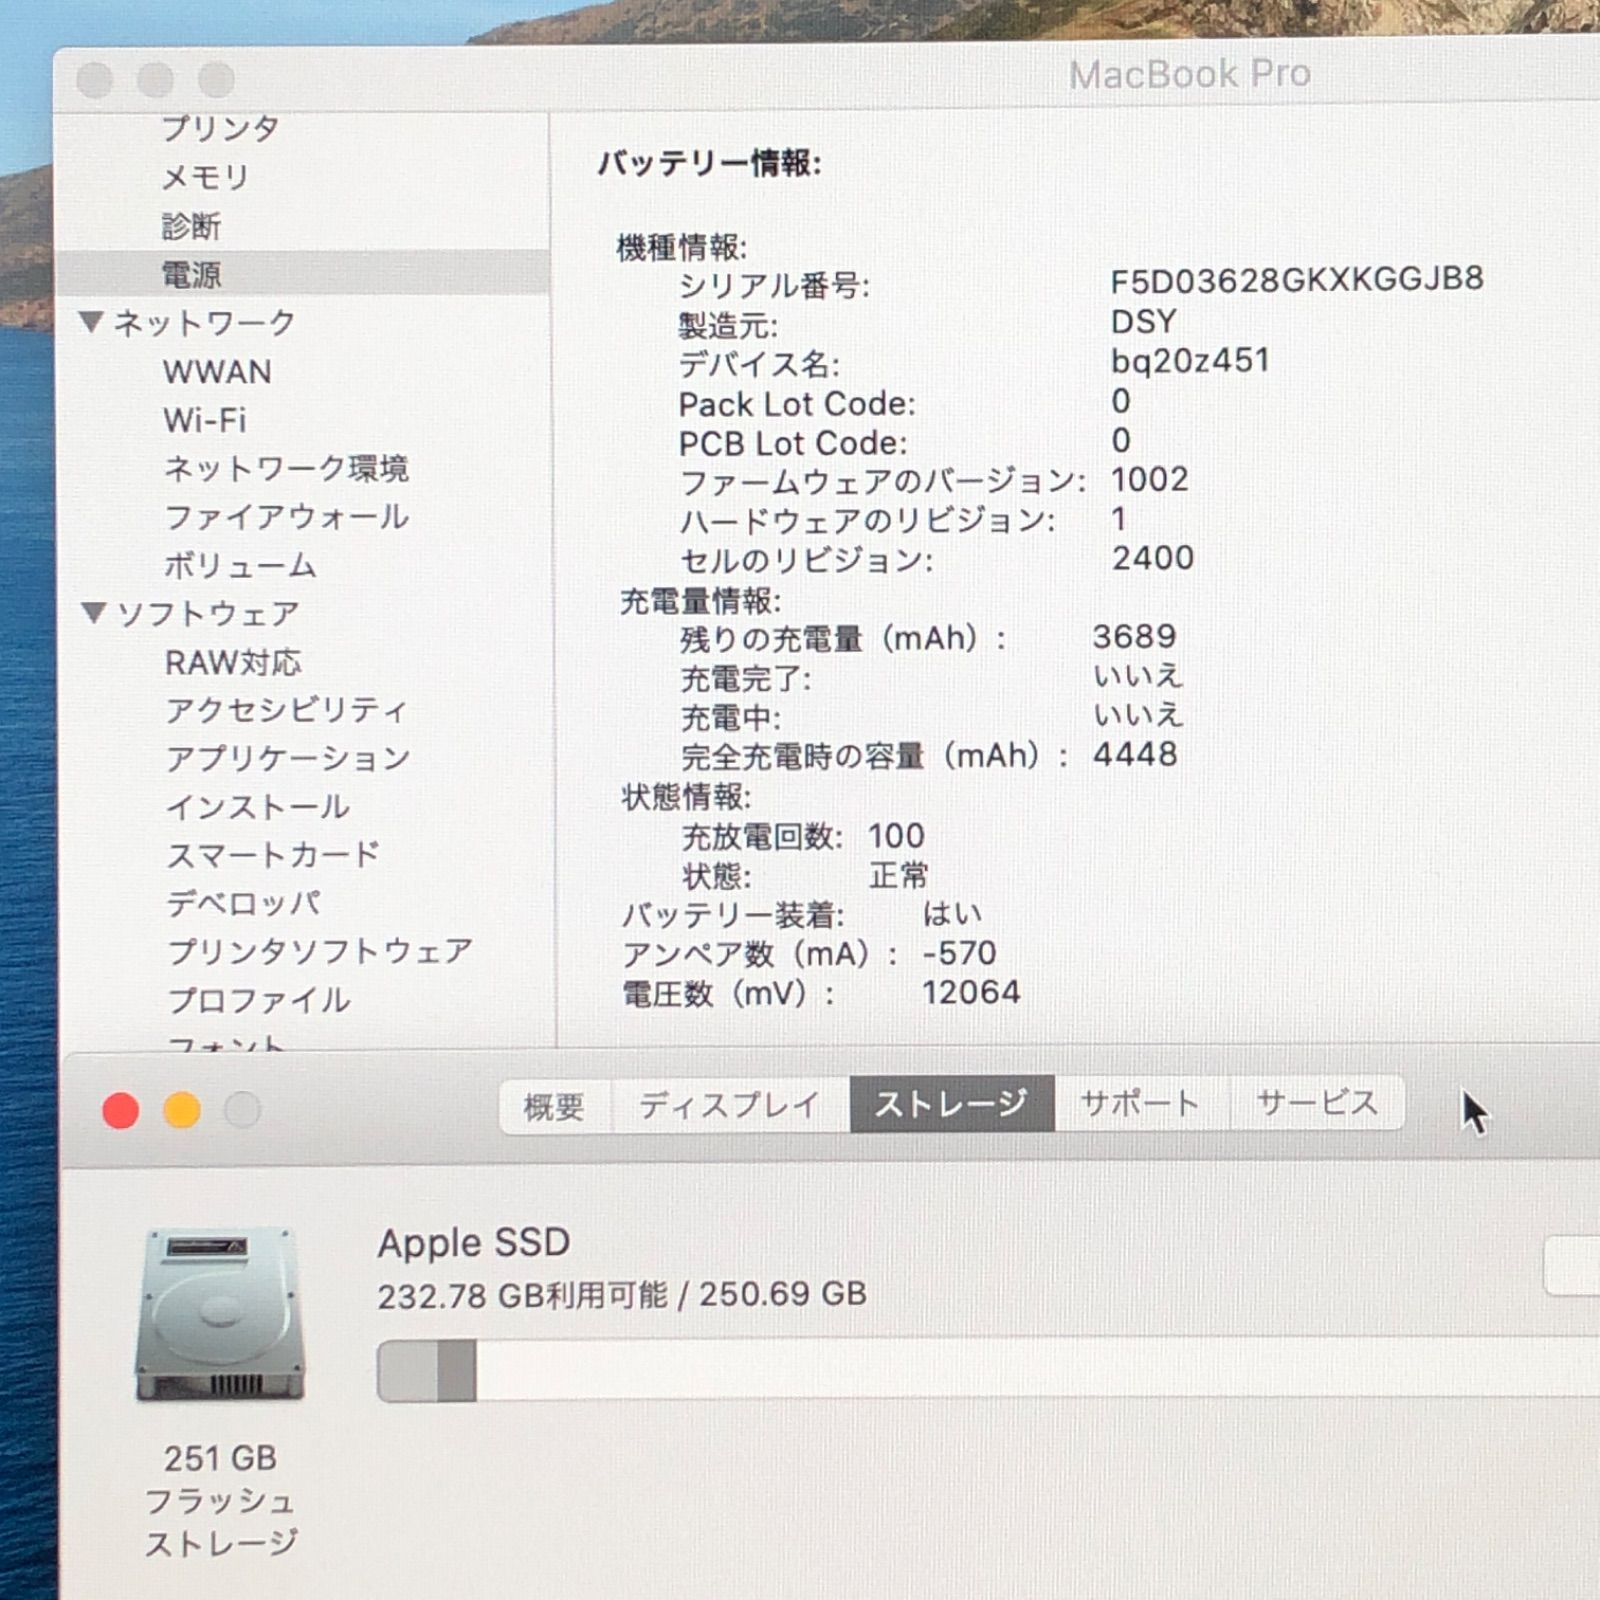The width and height of the screenshot is (1600, 1600).
Task: Select Wi-Fi in the sidebar
Action: click(205, 420)
